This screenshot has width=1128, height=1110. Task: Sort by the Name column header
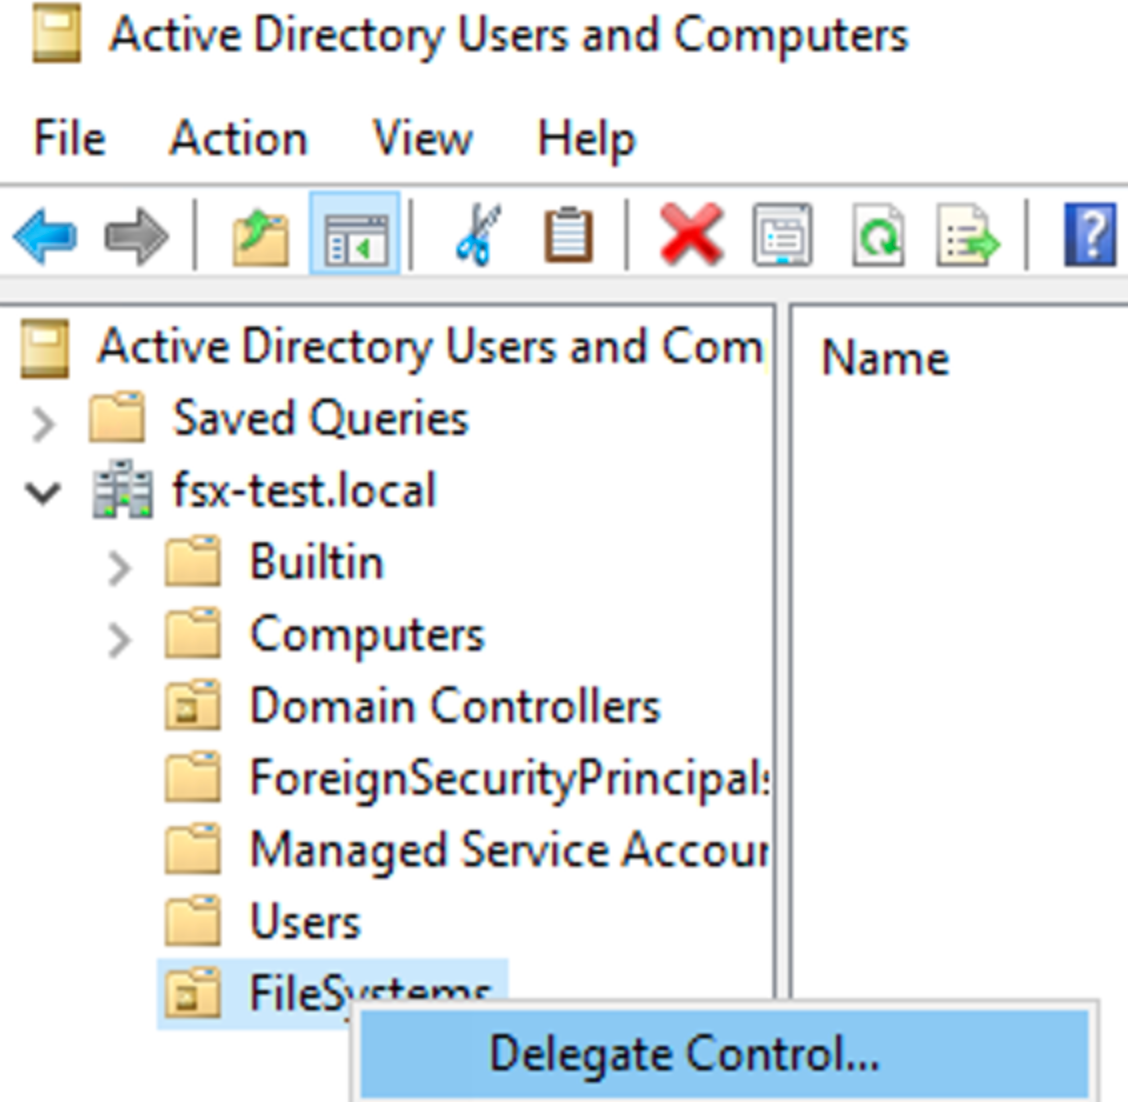885,358
